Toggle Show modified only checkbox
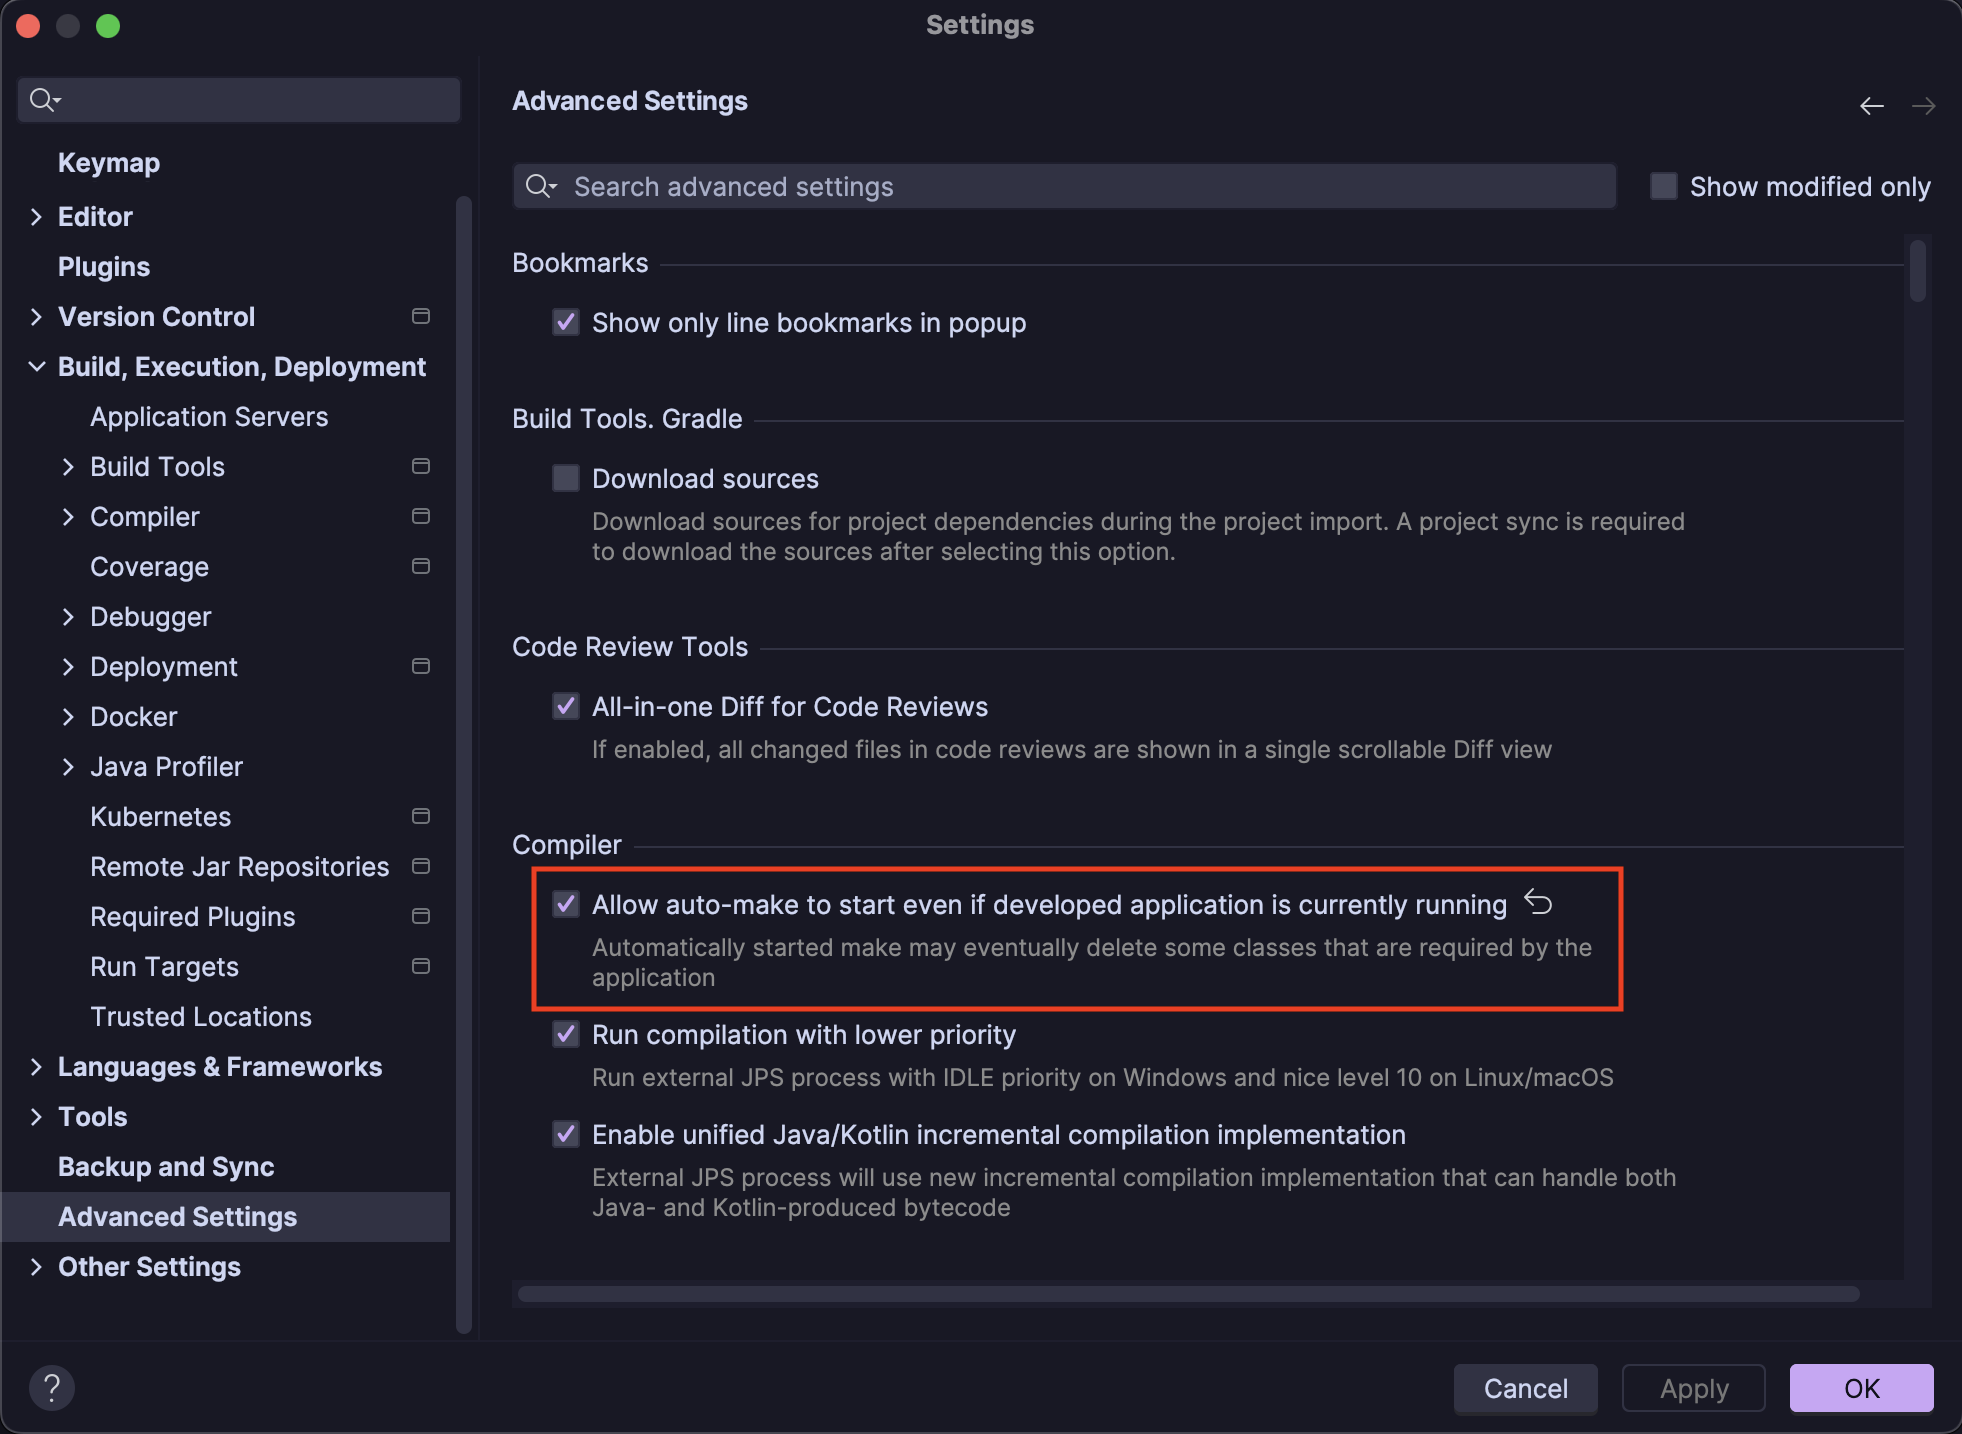The height and width of the screenshot is (1434, 1962). pos(1663,186)
